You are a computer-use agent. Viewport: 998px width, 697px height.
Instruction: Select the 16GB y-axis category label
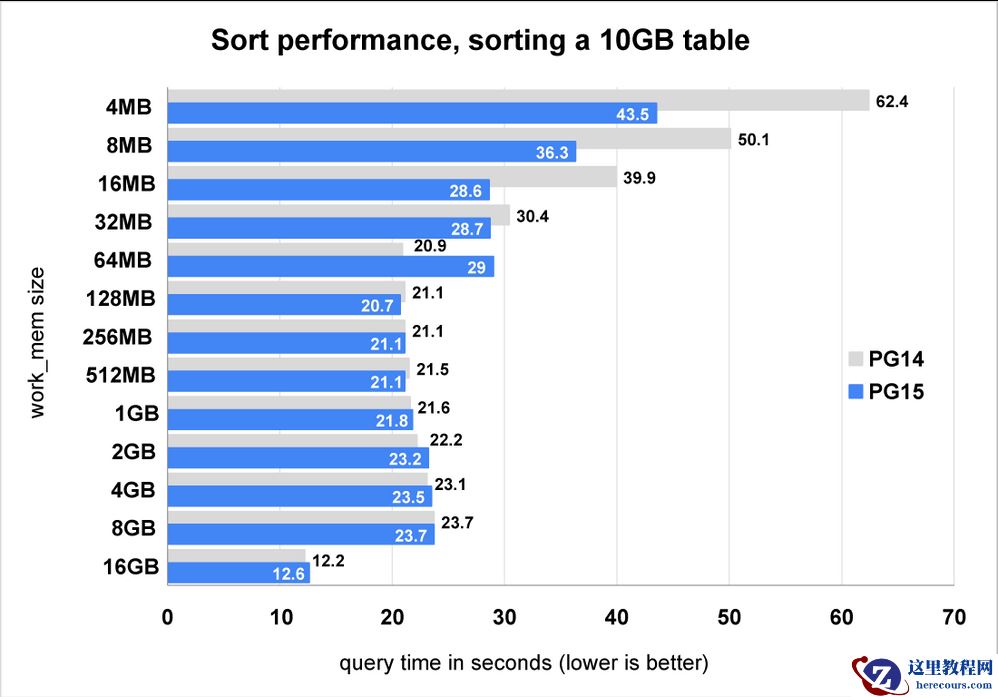tap(131, 567)
